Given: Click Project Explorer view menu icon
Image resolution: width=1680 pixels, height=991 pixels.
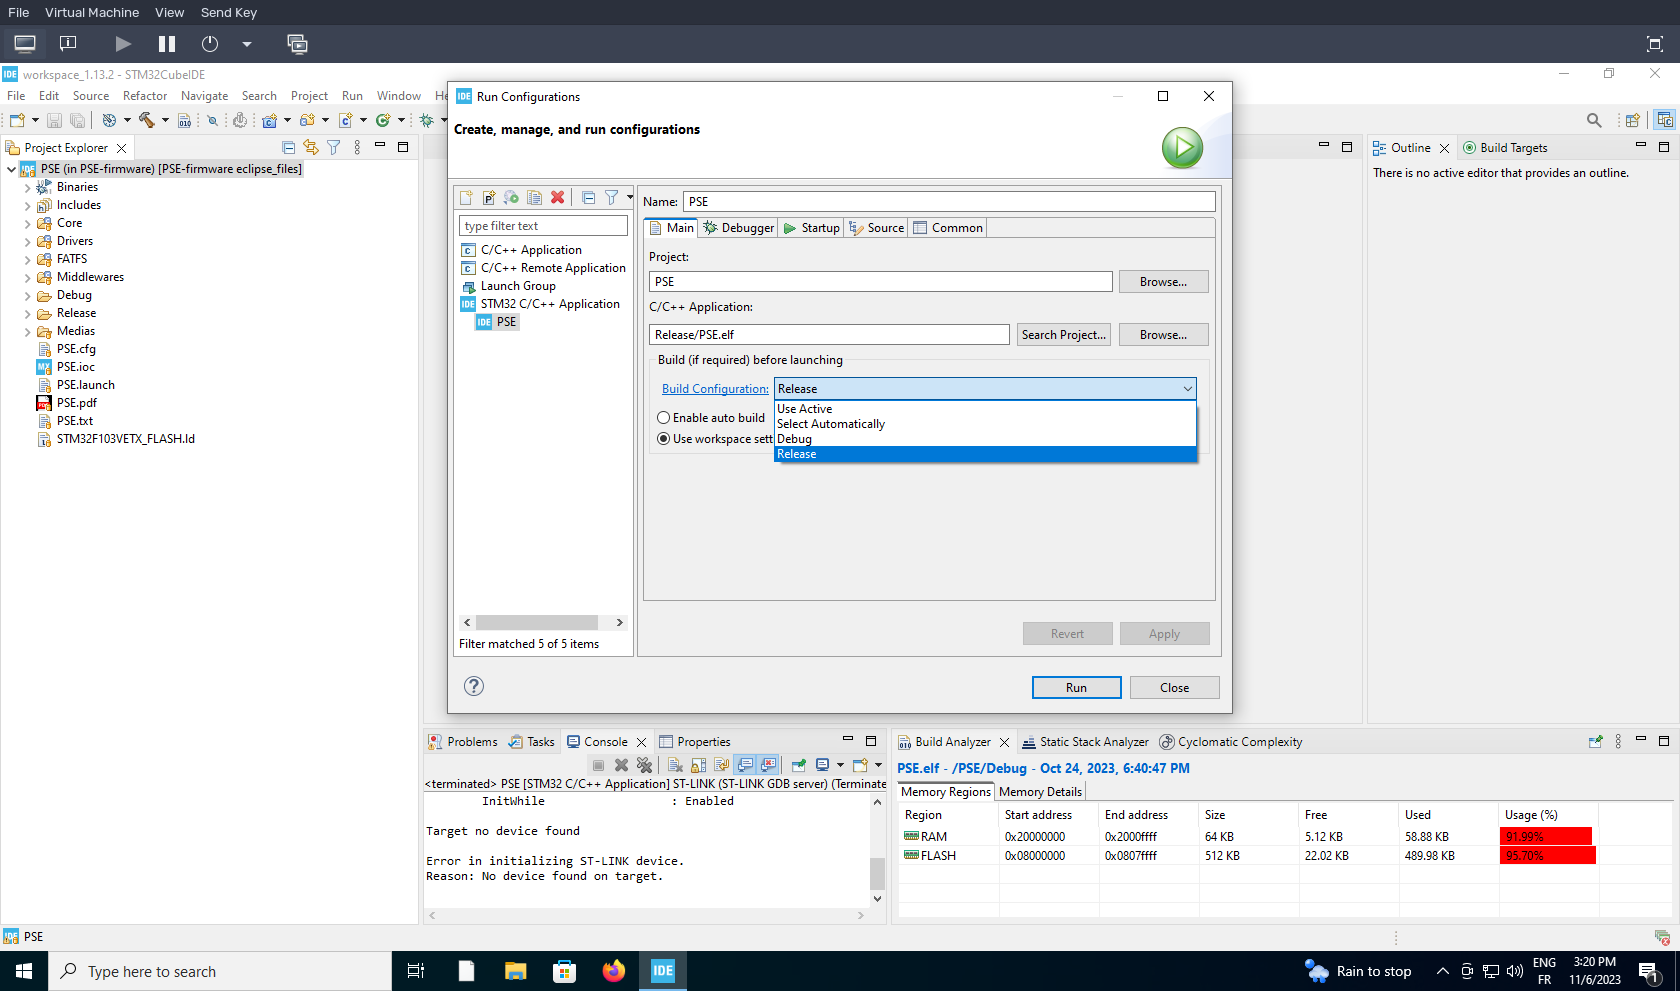Looking at the screenshot, I should click(357, 147).
